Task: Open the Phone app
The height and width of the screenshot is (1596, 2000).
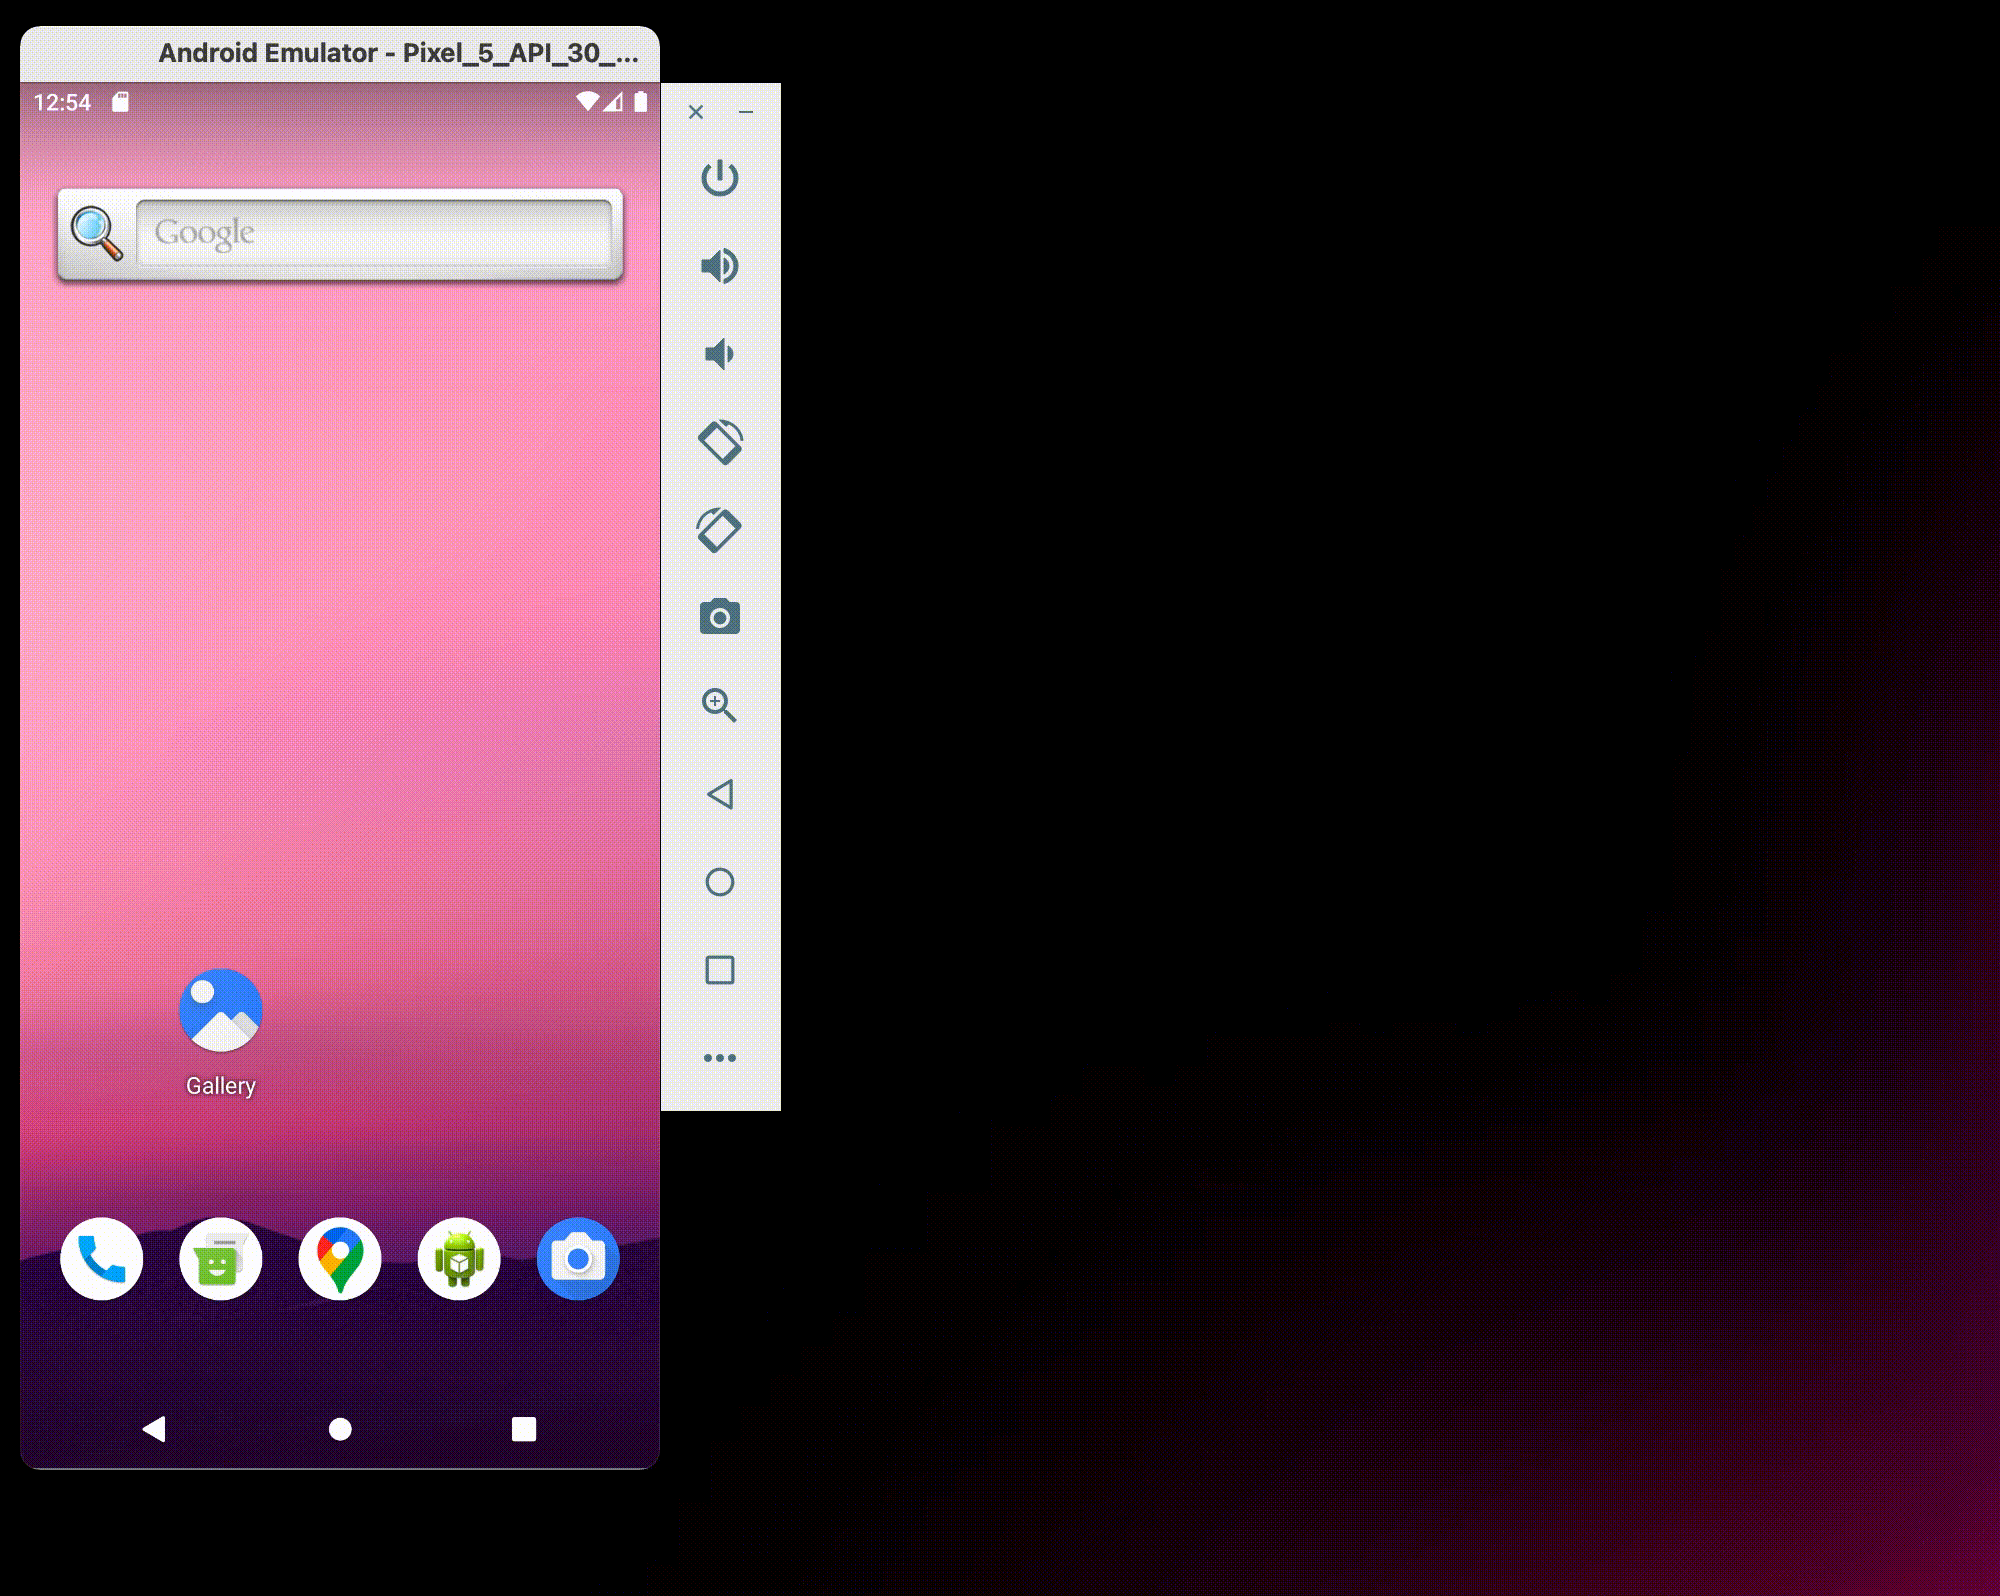Action: pos(99,1259)
